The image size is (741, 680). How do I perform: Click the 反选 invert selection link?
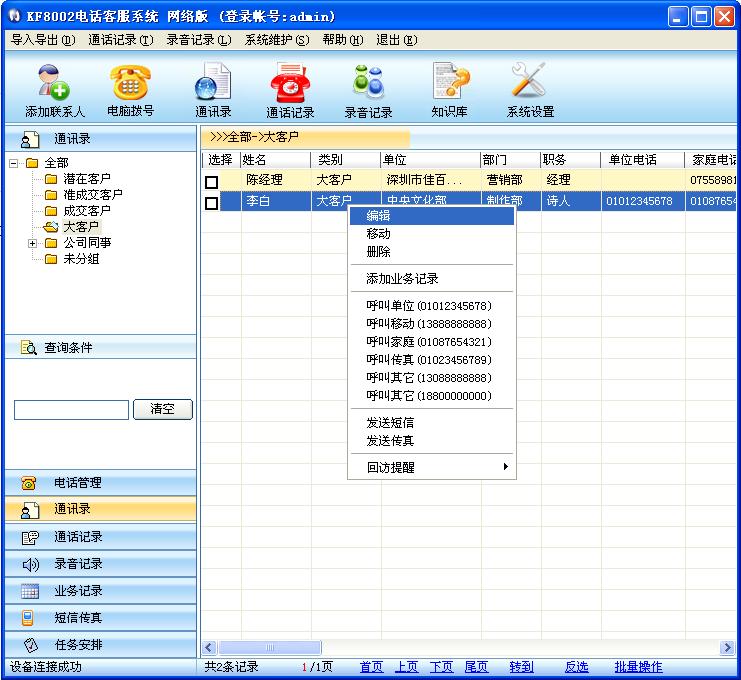click(577, 667)
